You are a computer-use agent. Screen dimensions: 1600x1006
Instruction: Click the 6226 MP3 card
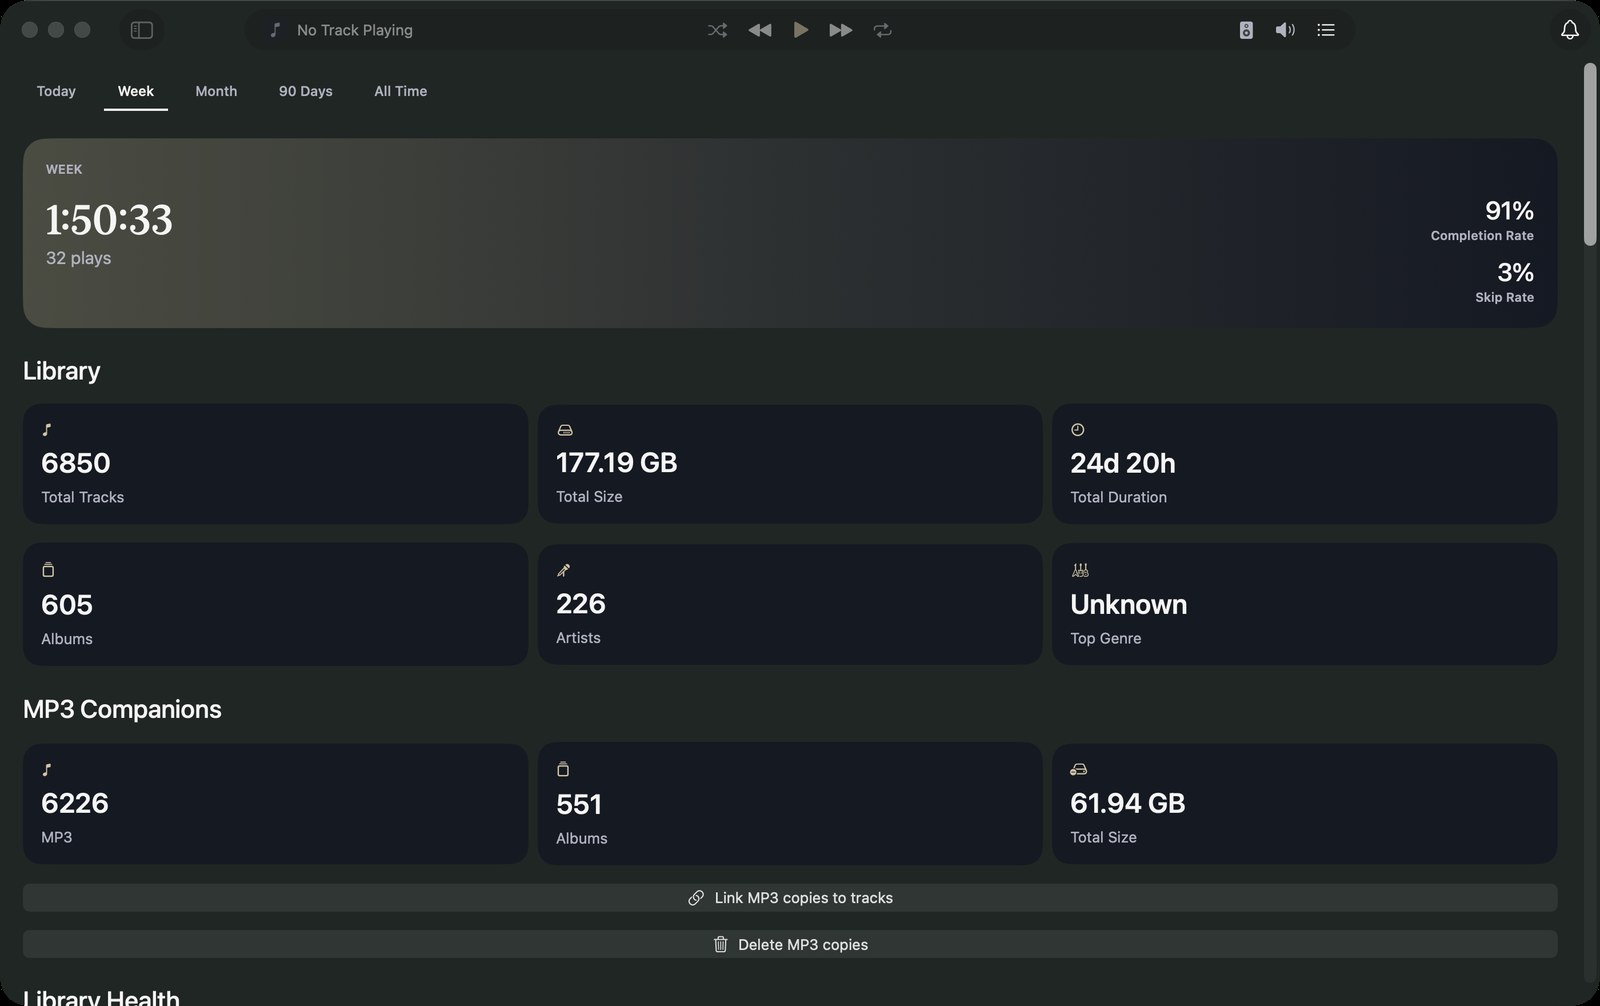click(275, 804)
